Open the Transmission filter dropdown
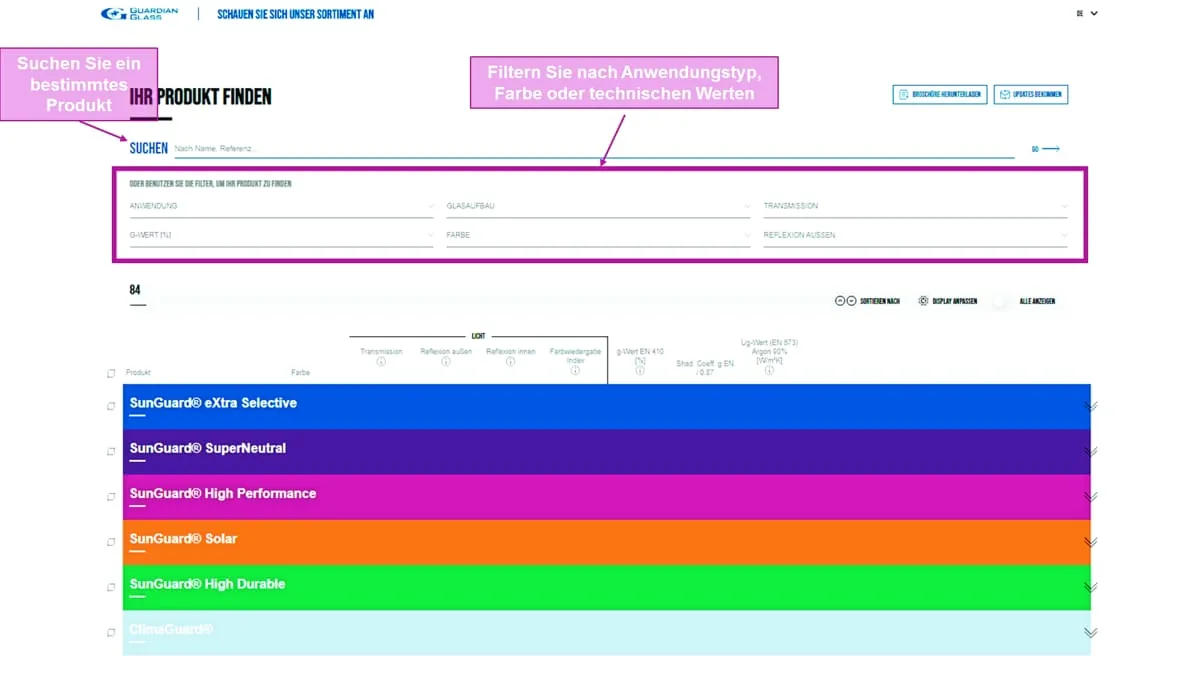 click(915, 206)
